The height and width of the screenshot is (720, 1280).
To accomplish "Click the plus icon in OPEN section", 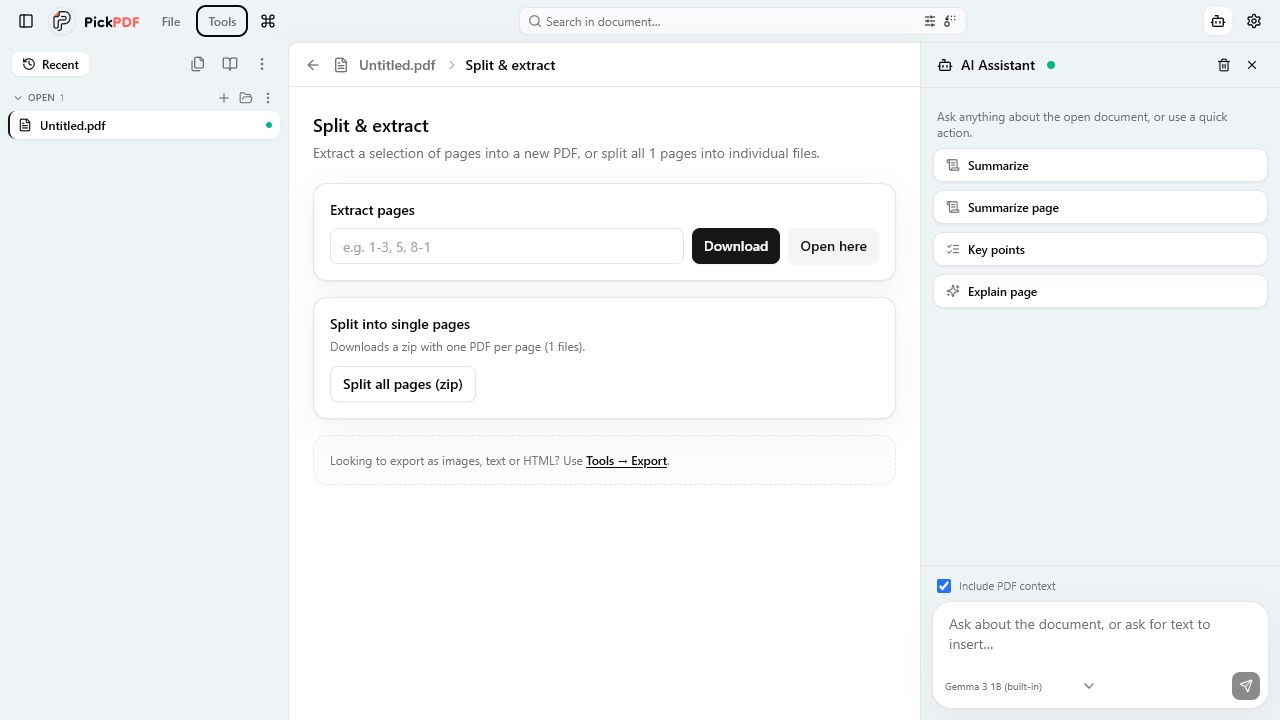I will click(224, 98).
